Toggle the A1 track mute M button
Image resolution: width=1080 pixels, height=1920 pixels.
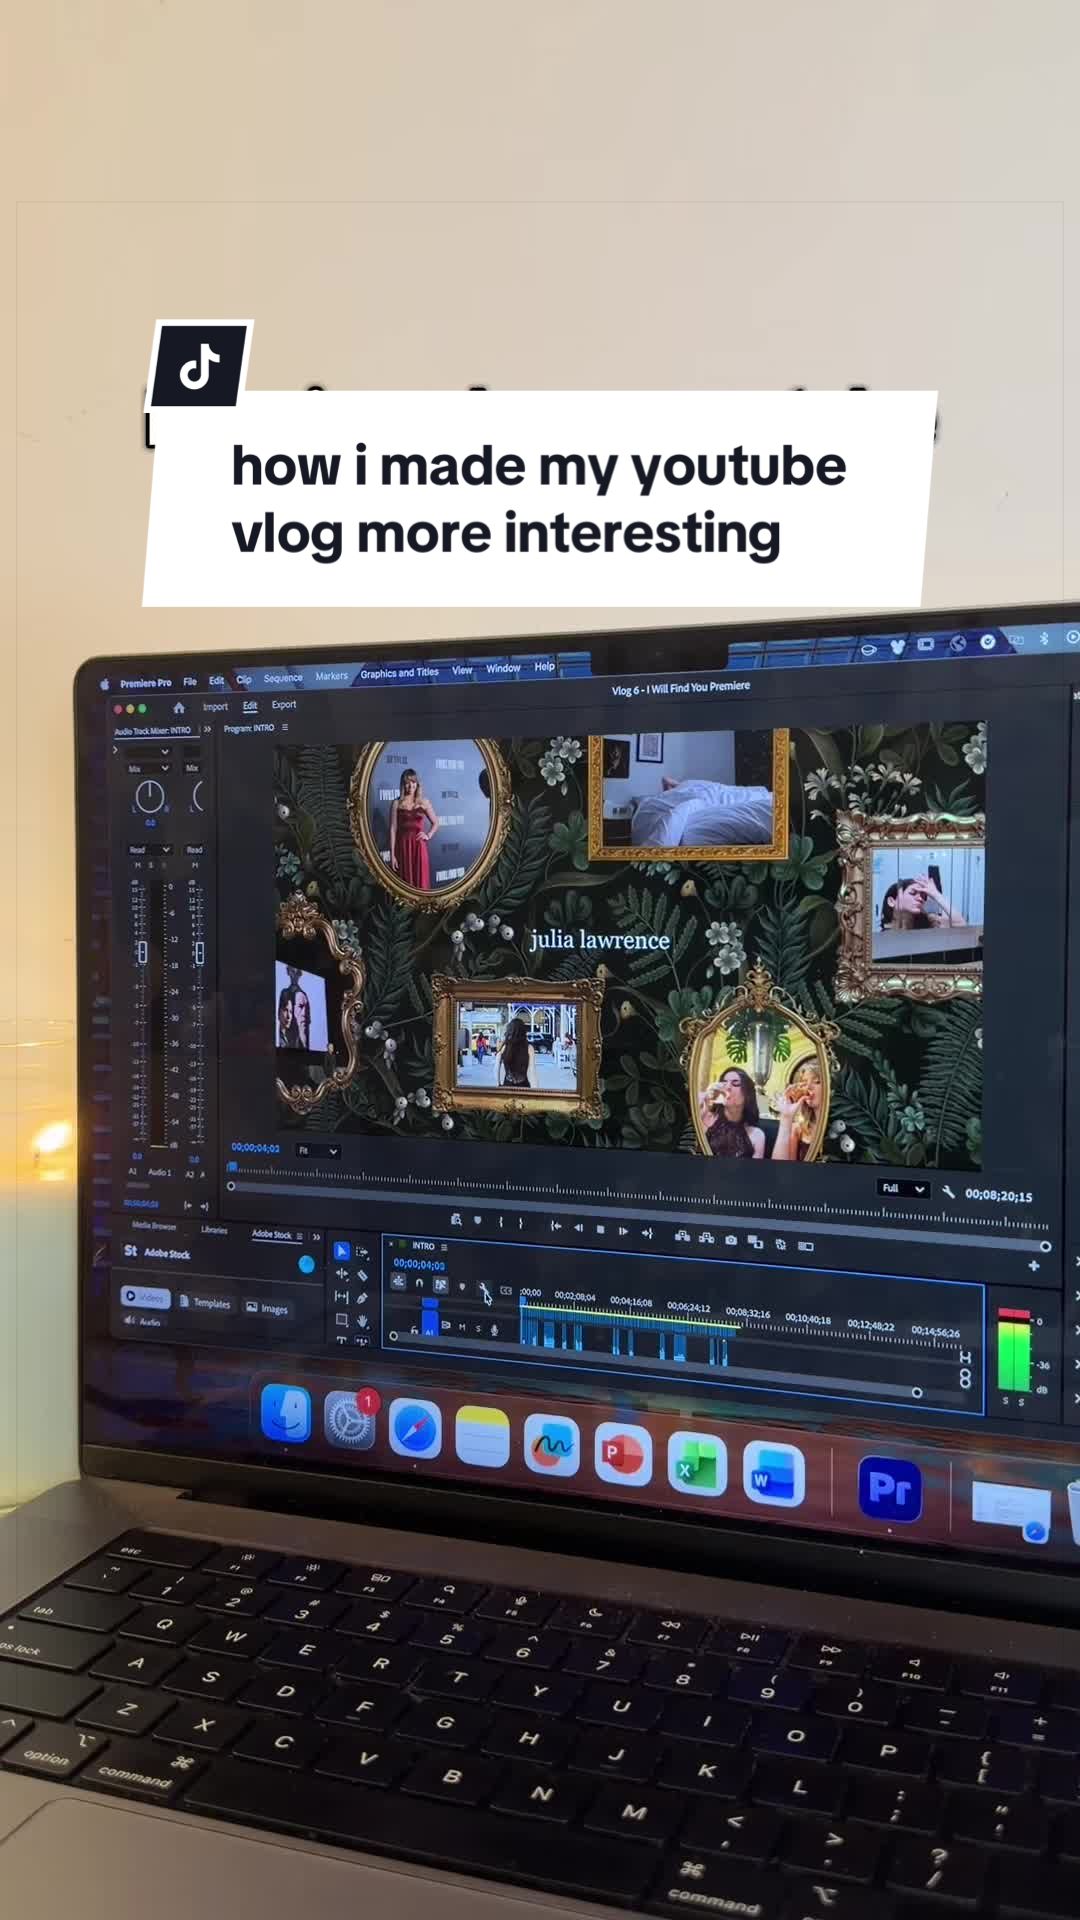(462, 1327)
